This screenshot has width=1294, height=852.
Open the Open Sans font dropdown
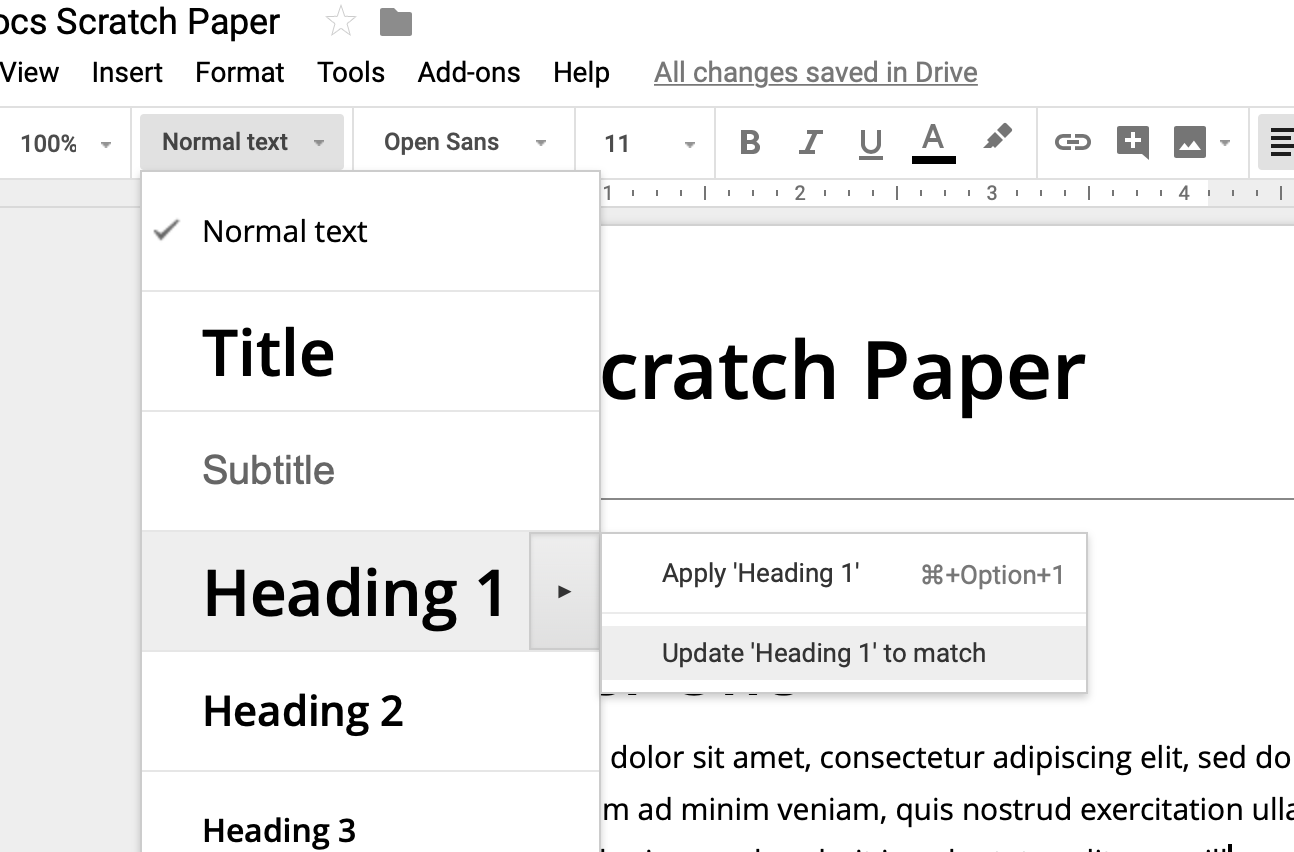(464, 142)
